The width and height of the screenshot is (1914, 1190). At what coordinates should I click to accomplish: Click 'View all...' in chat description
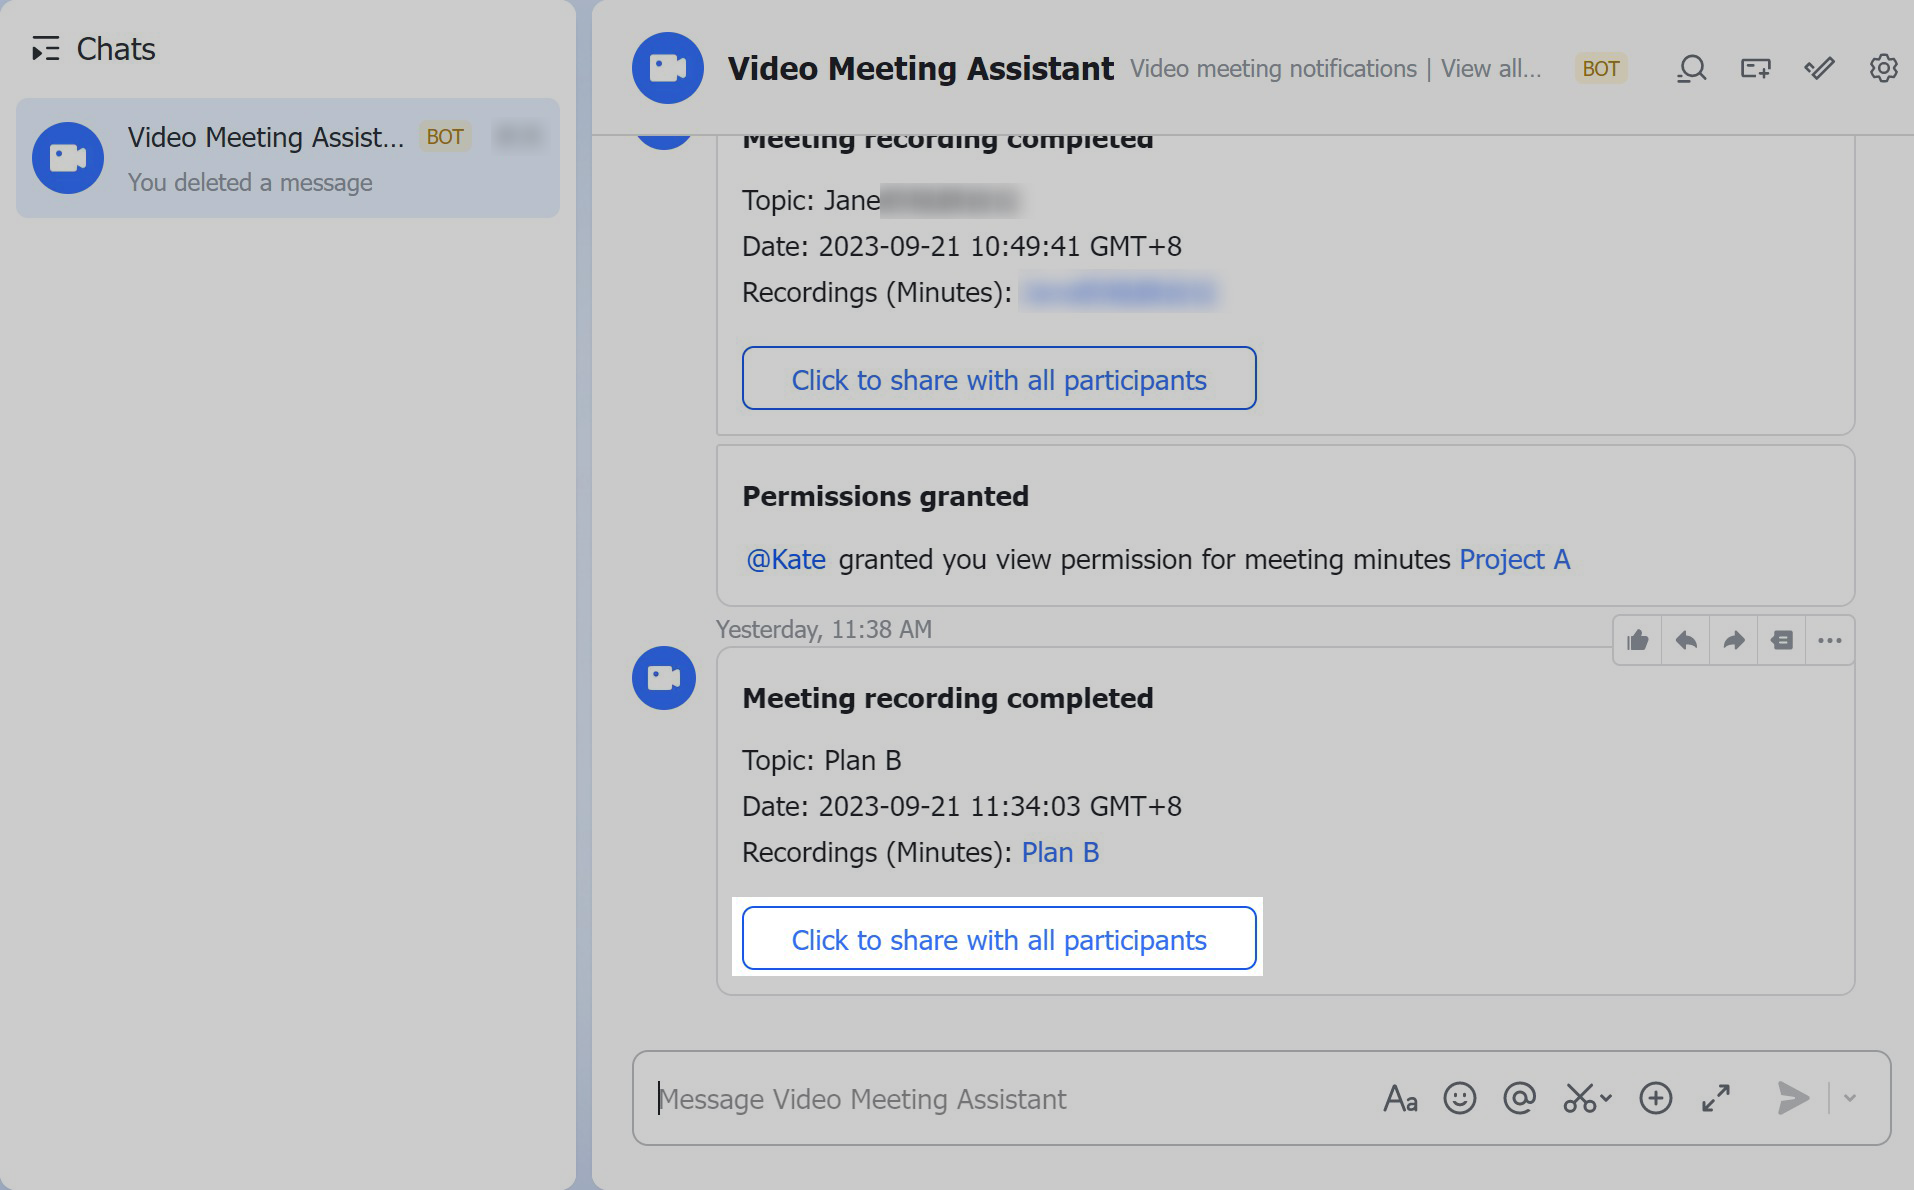coord(1491,69)
